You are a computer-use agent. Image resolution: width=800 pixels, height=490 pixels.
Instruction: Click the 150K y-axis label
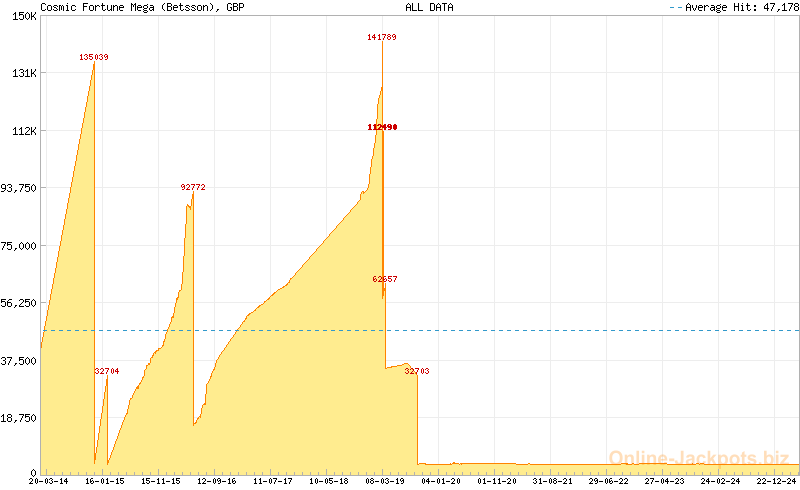tap(22, 16)
